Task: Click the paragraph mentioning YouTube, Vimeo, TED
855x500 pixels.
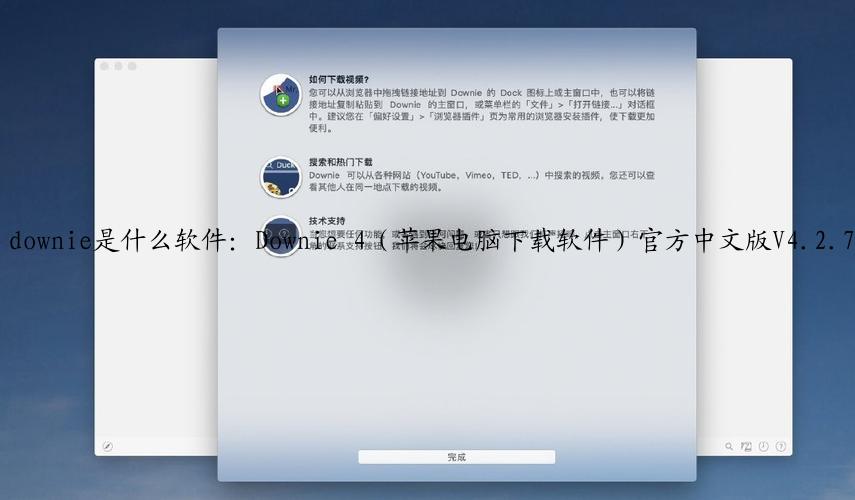Action: (482, 181)
